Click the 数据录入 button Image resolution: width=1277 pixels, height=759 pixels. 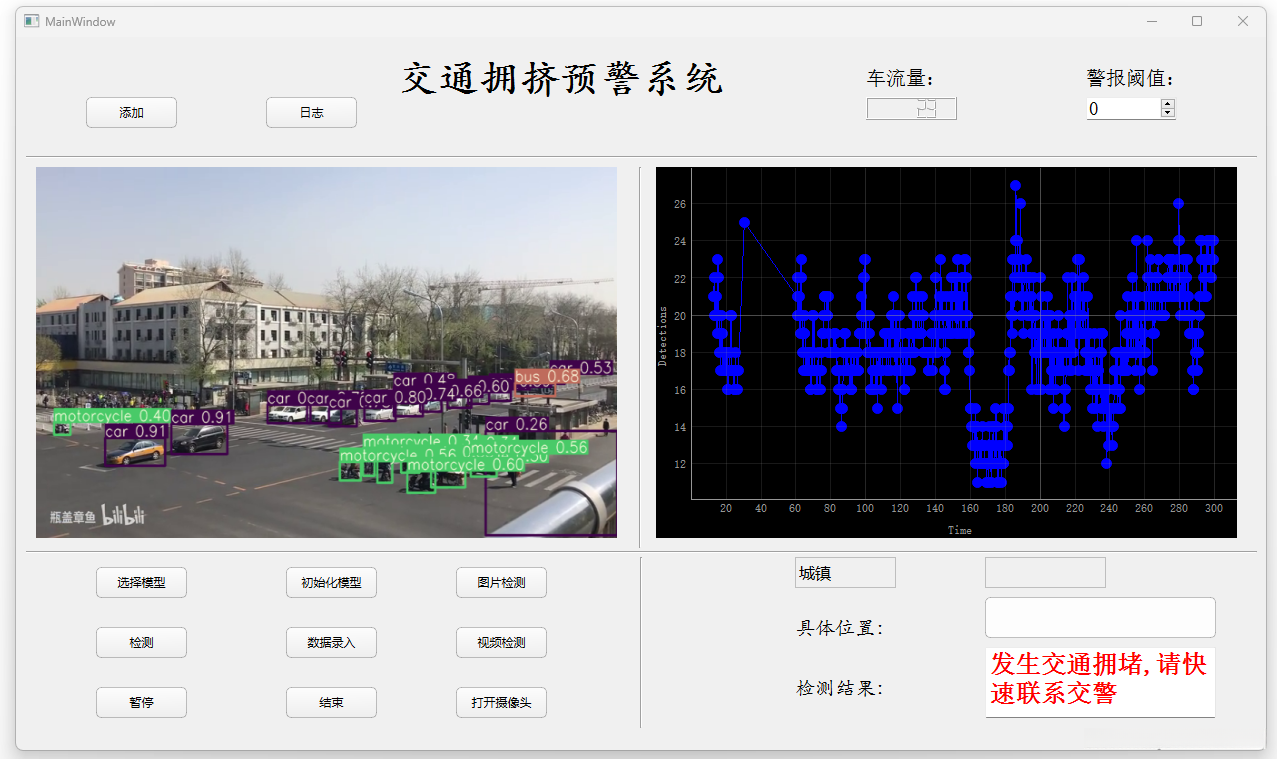point(331,643)
